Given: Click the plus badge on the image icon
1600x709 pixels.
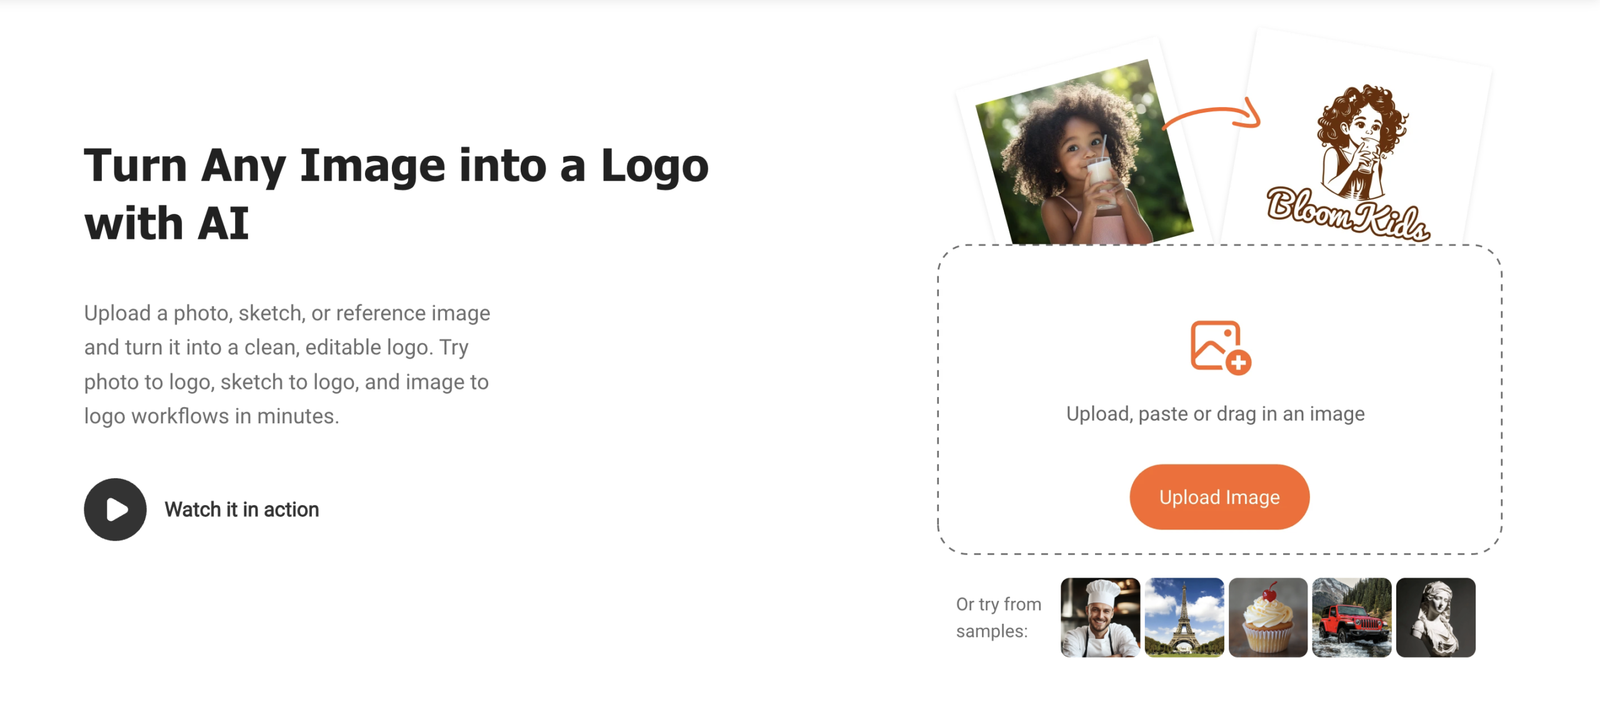Looking at the screenshot, I should click(1238, 363).
